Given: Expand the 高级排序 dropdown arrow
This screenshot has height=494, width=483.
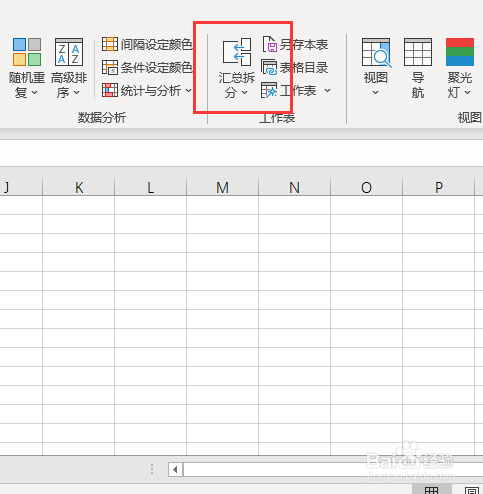Looking at the screenshot, I should click(76, 93).
